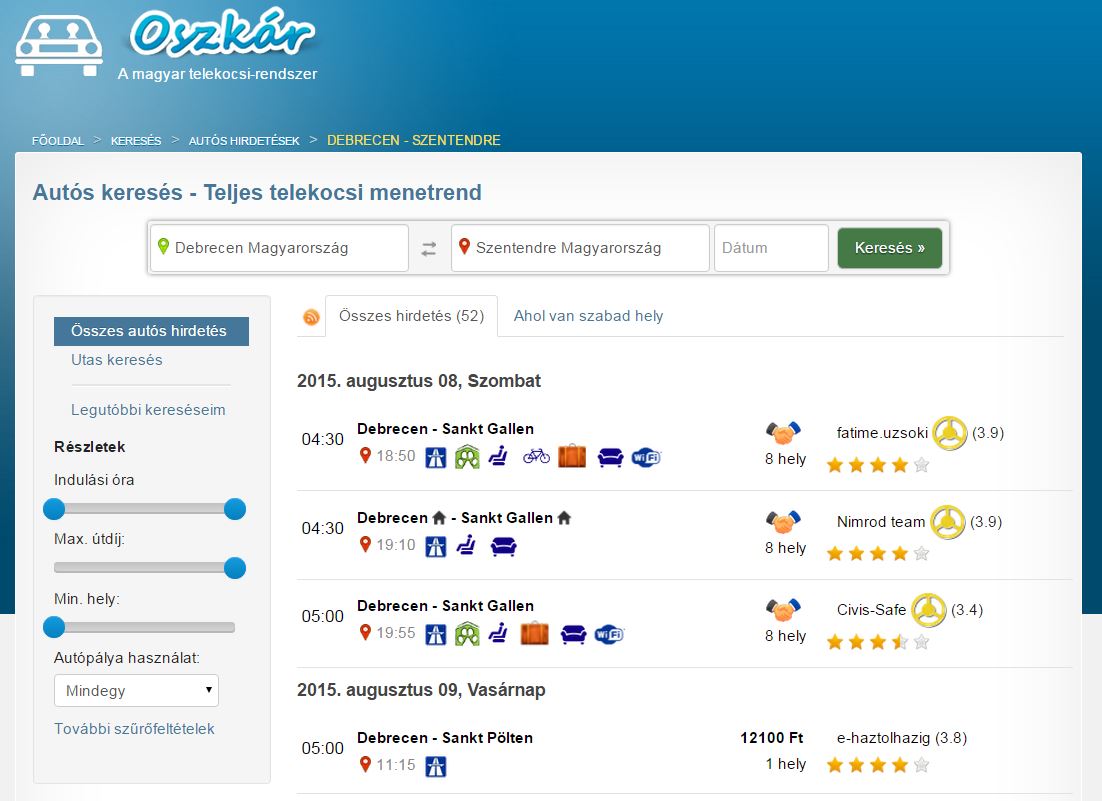This screenshot has height=801, width=1102.
Task: Switch to the Ahol van szabad hely tab
Action: point(588,316)
